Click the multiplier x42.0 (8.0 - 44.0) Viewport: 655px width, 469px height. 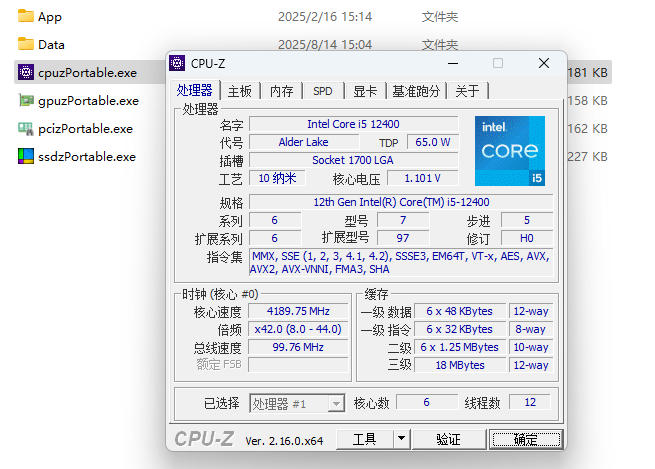[x=298, y=329]
